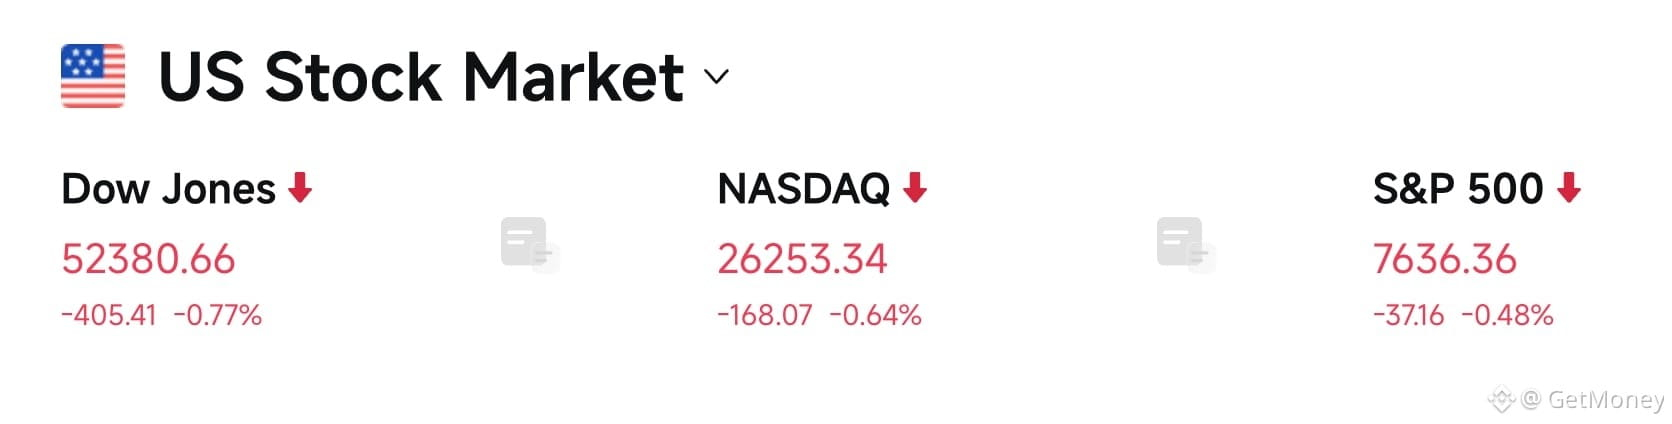The height and width of the screenshot is (424, 1672).
Task: Click the @ GetMoney watermark text
Action: (x=1592, y=400)
